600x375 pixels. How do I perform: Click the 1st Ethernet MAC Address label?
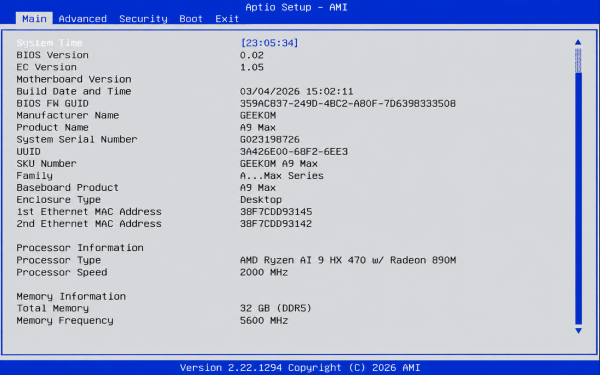click(89, 212)
